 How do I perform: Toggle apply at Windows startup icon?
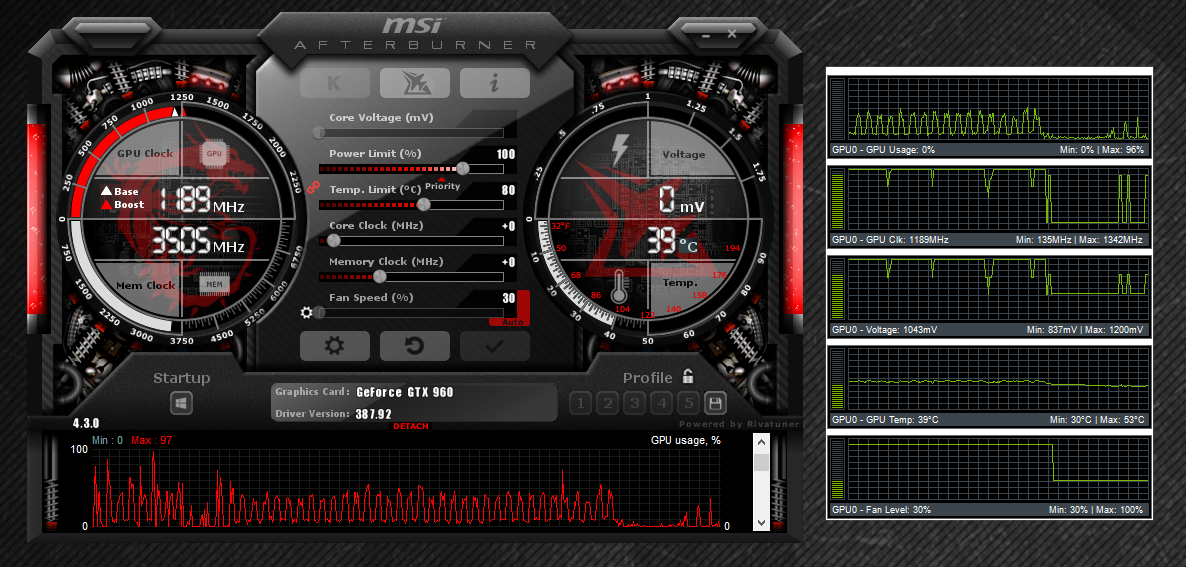pos(182,403)
